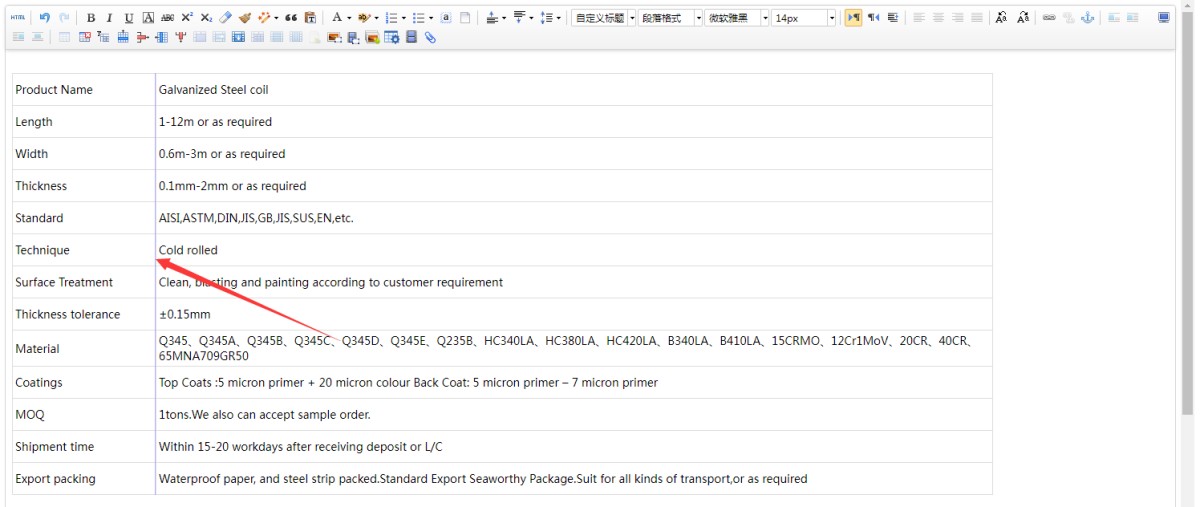Toggle underline formatting

[128, 18]
